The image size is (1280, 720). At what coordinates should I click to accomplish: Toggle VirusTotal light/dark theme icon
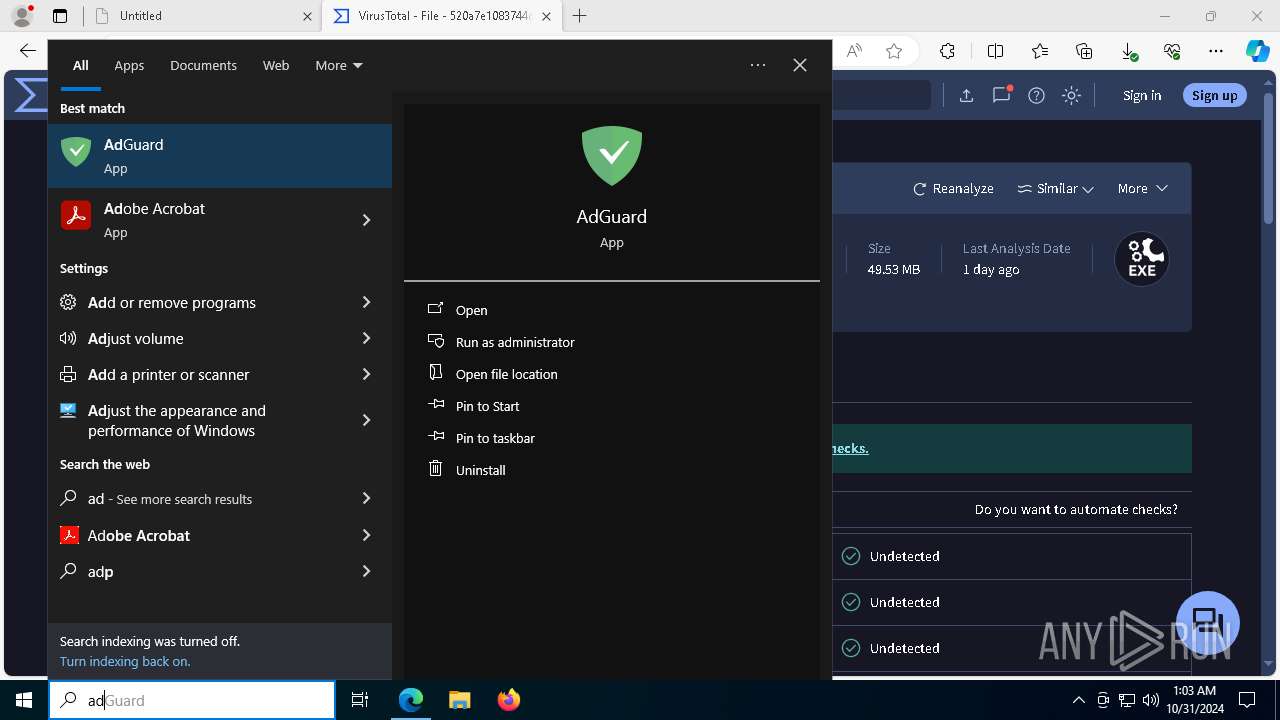[1071, 95]
